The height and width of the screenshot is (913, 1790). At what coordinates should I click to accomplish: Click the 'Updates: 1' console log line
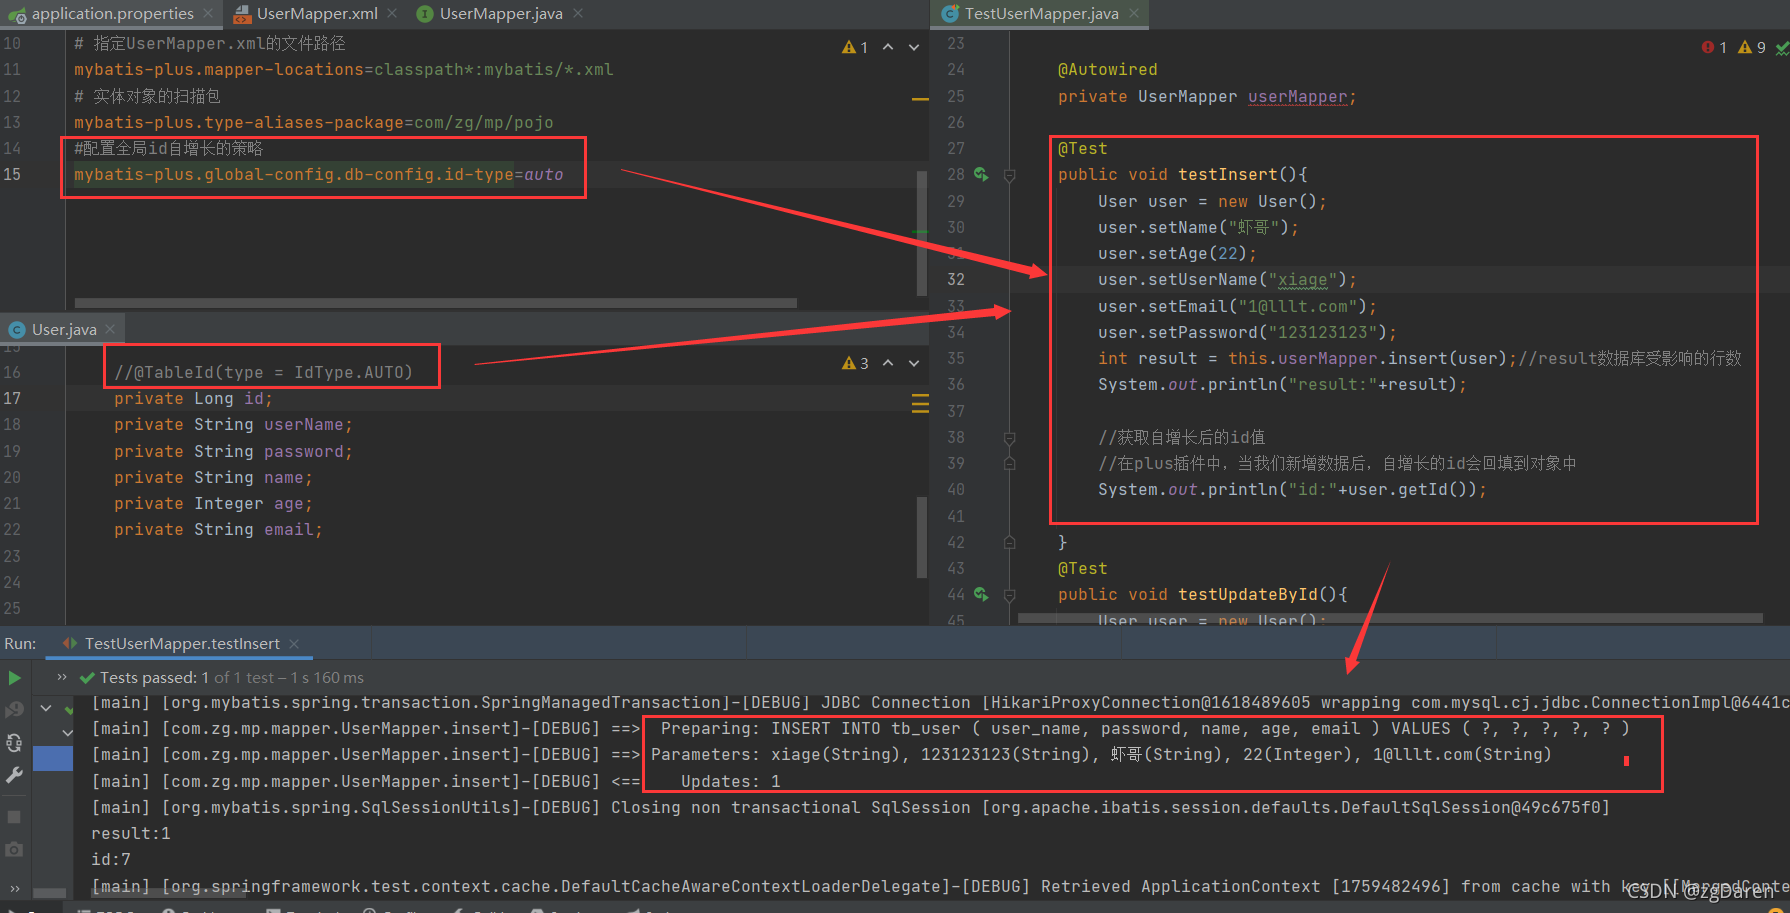[730, 781]
